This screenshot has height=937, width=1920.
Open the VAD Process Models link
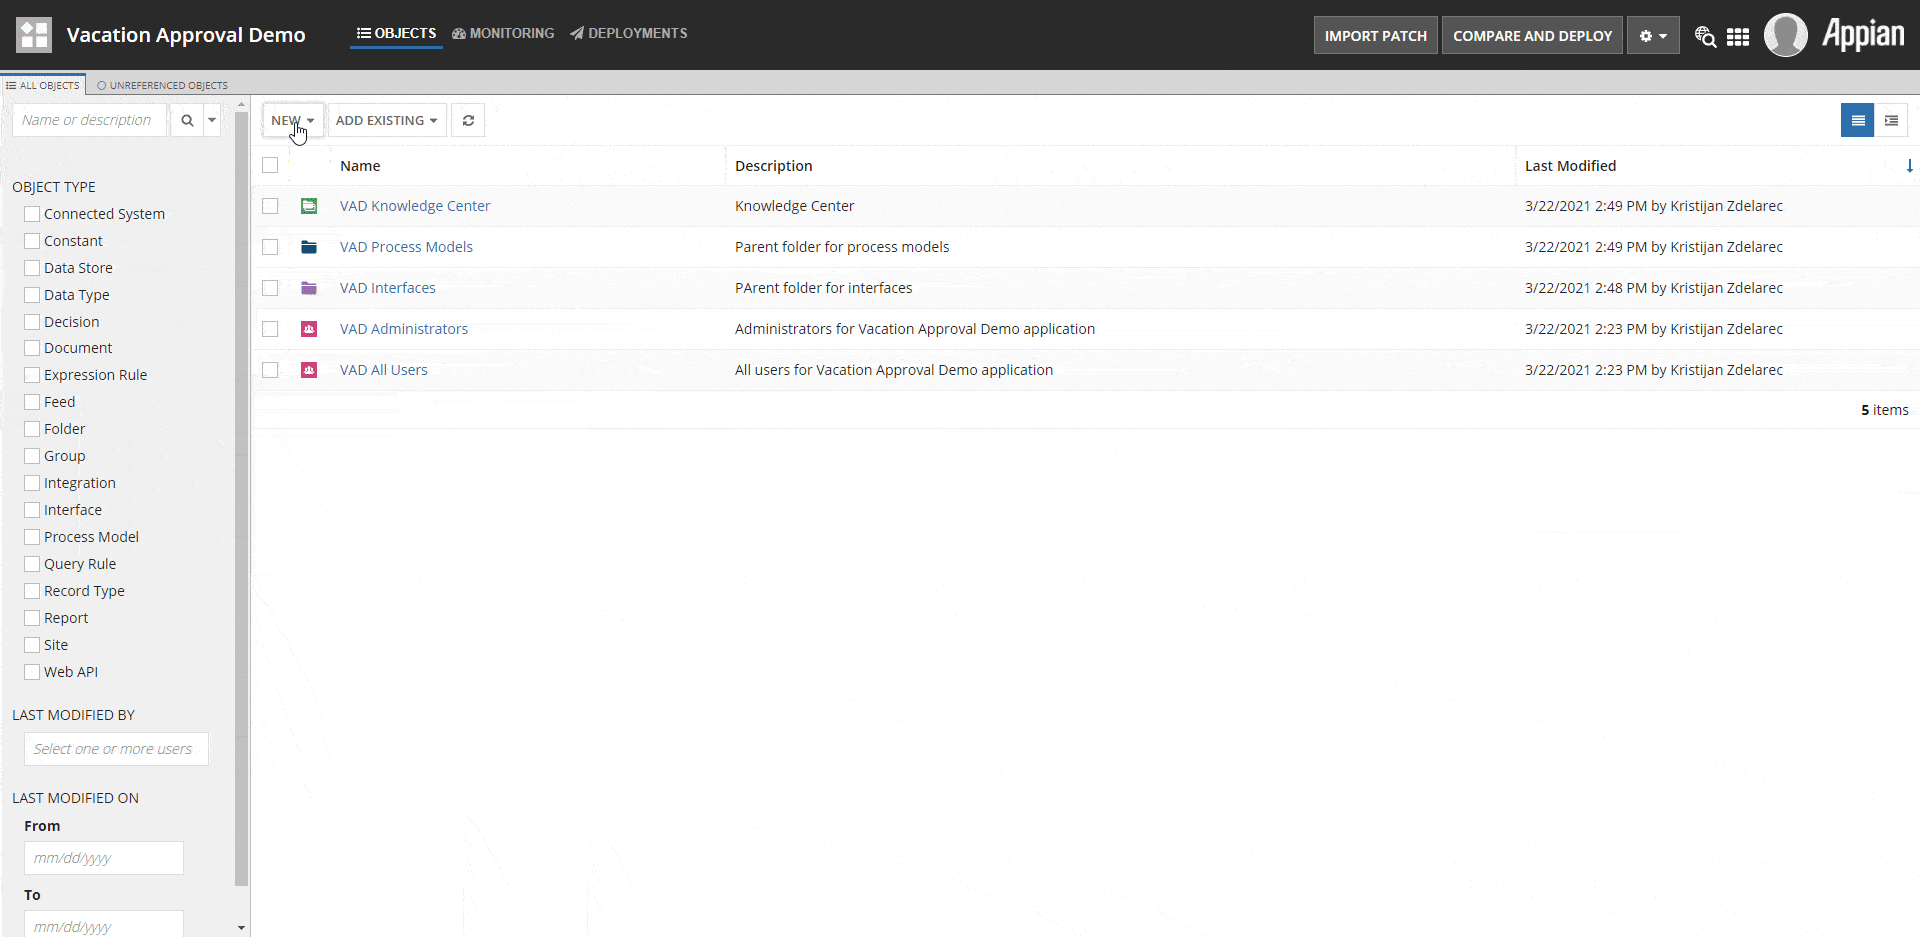[406, 247]
